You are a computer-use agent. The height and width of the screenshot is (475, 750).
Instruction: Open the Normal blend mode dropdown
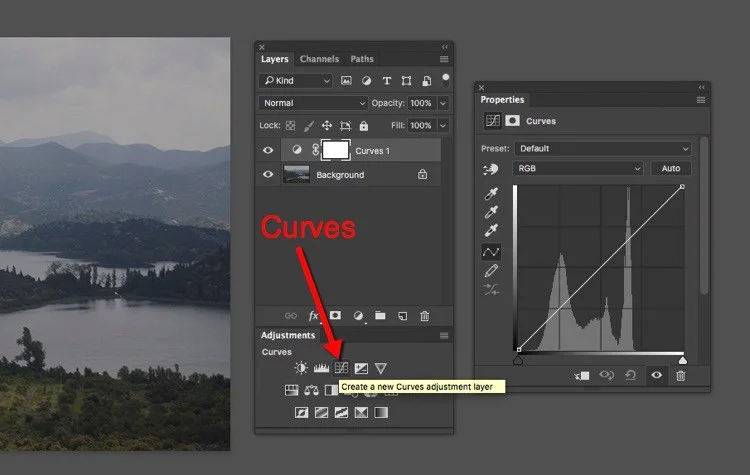pyautogui.click(x=313, y=103)
